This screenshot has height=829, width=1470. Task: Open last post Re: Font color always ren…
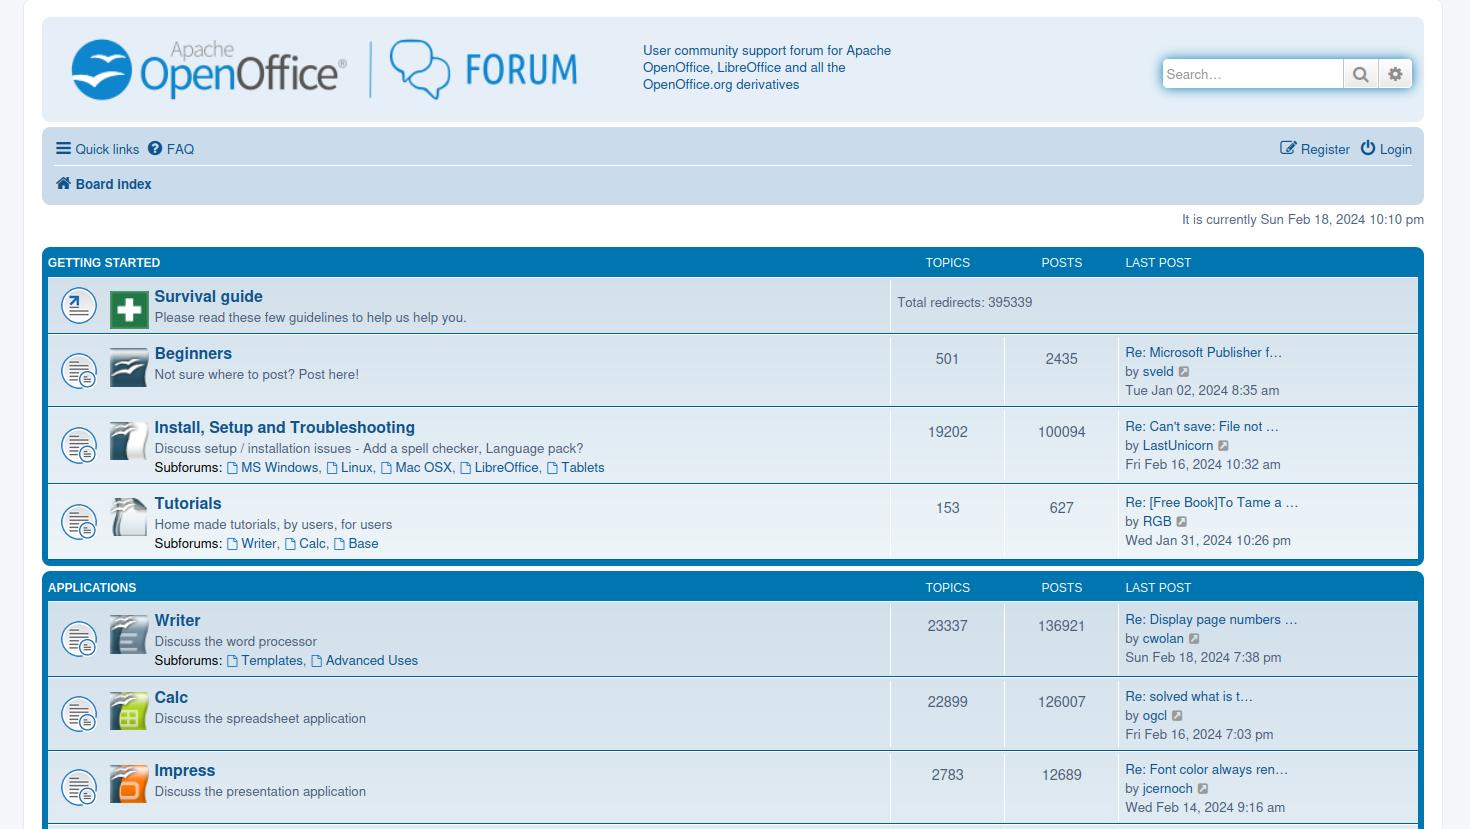click(1206, 770)
